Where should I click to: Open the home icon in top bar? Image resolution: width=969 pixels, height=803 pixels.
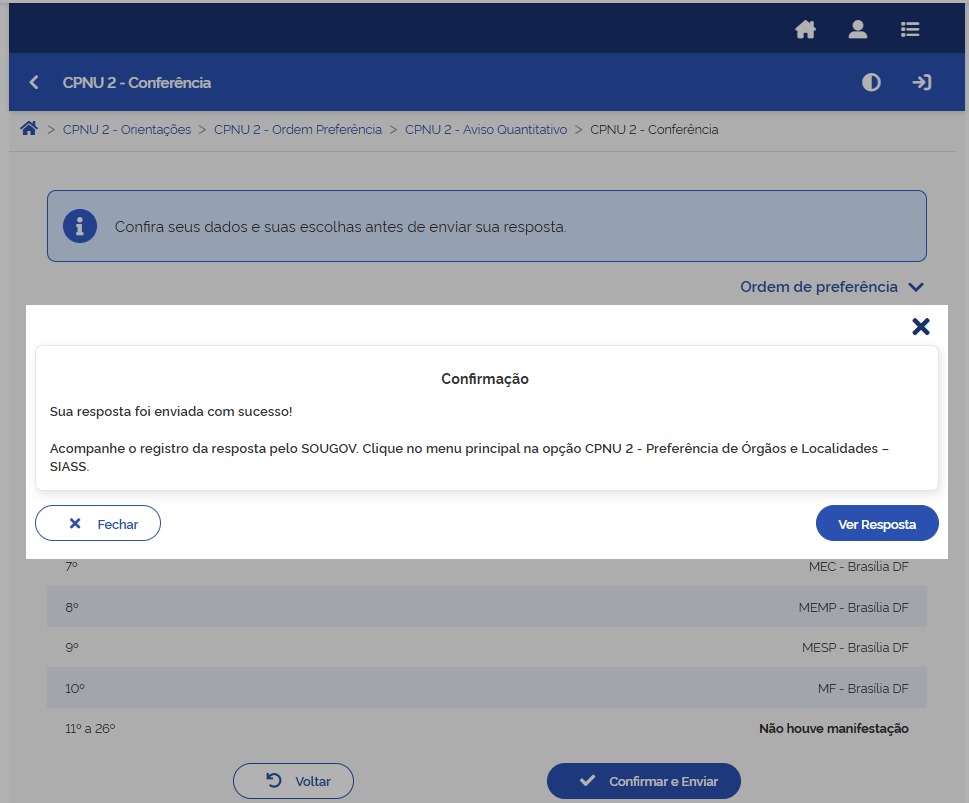805,29
